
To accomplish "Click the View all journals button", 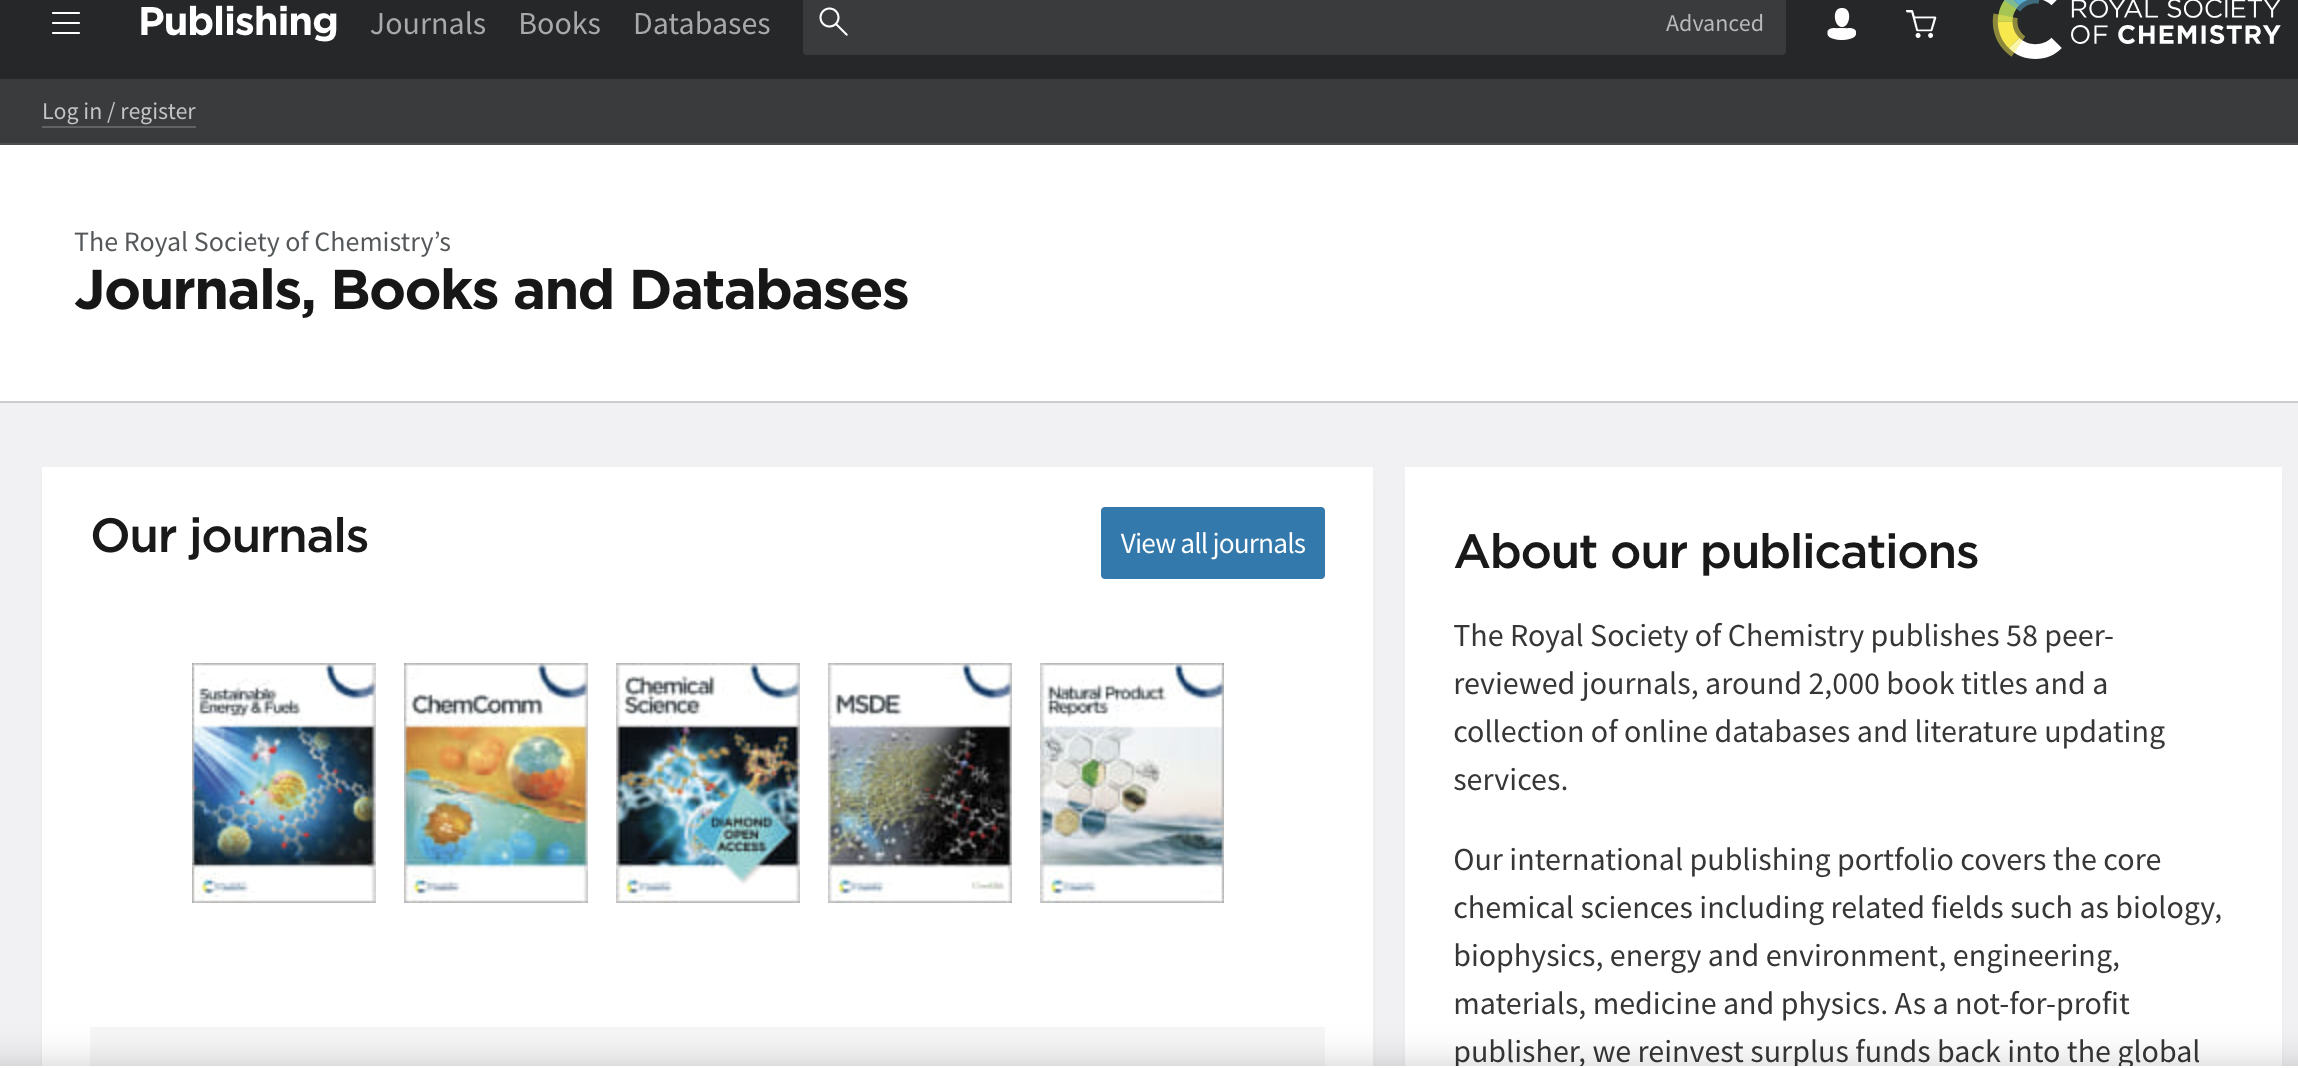I will pyautogui.click(x=1212, y=543).
